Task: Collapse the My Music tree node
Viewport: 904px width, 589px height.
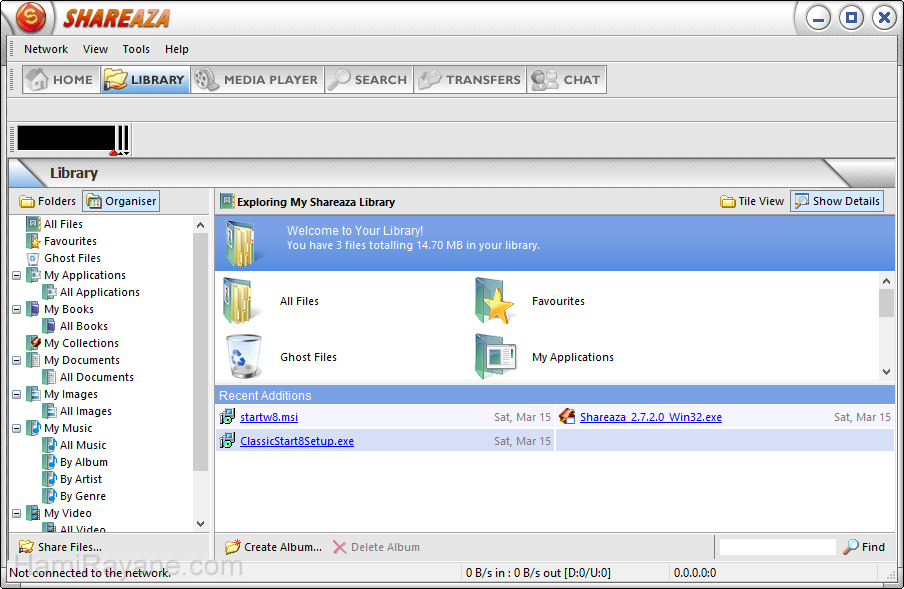Action: point(17,428)
